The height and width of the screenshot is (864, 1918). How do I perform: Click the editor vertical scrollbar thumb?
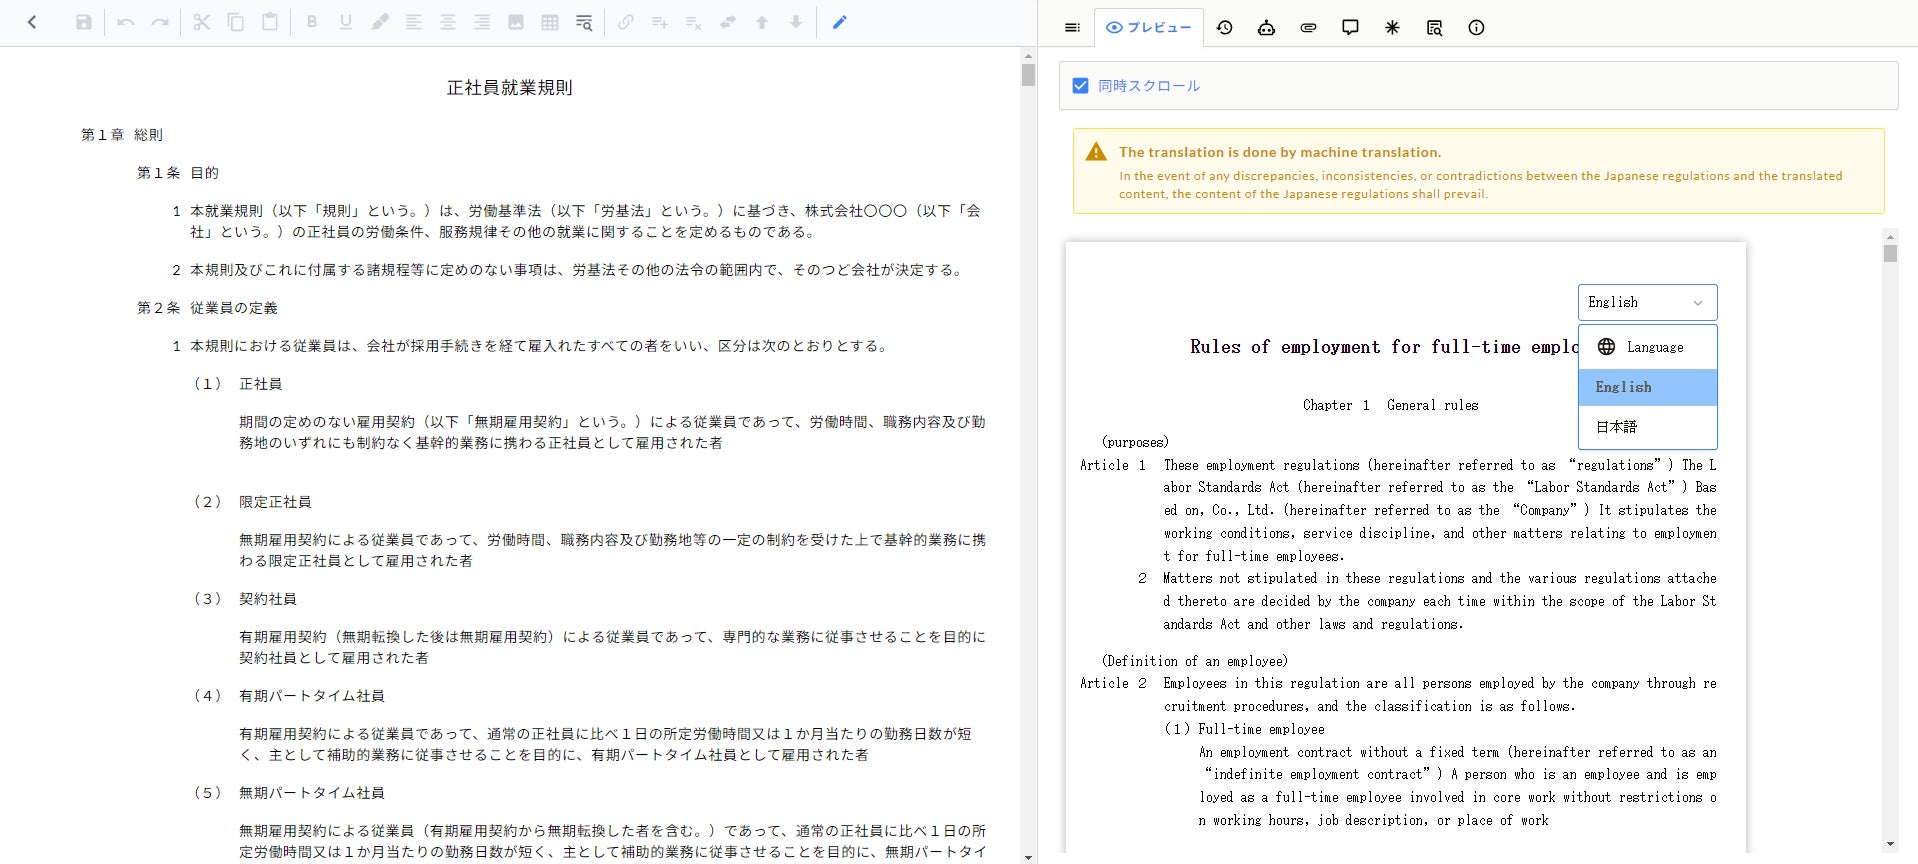pos(1028,75)
